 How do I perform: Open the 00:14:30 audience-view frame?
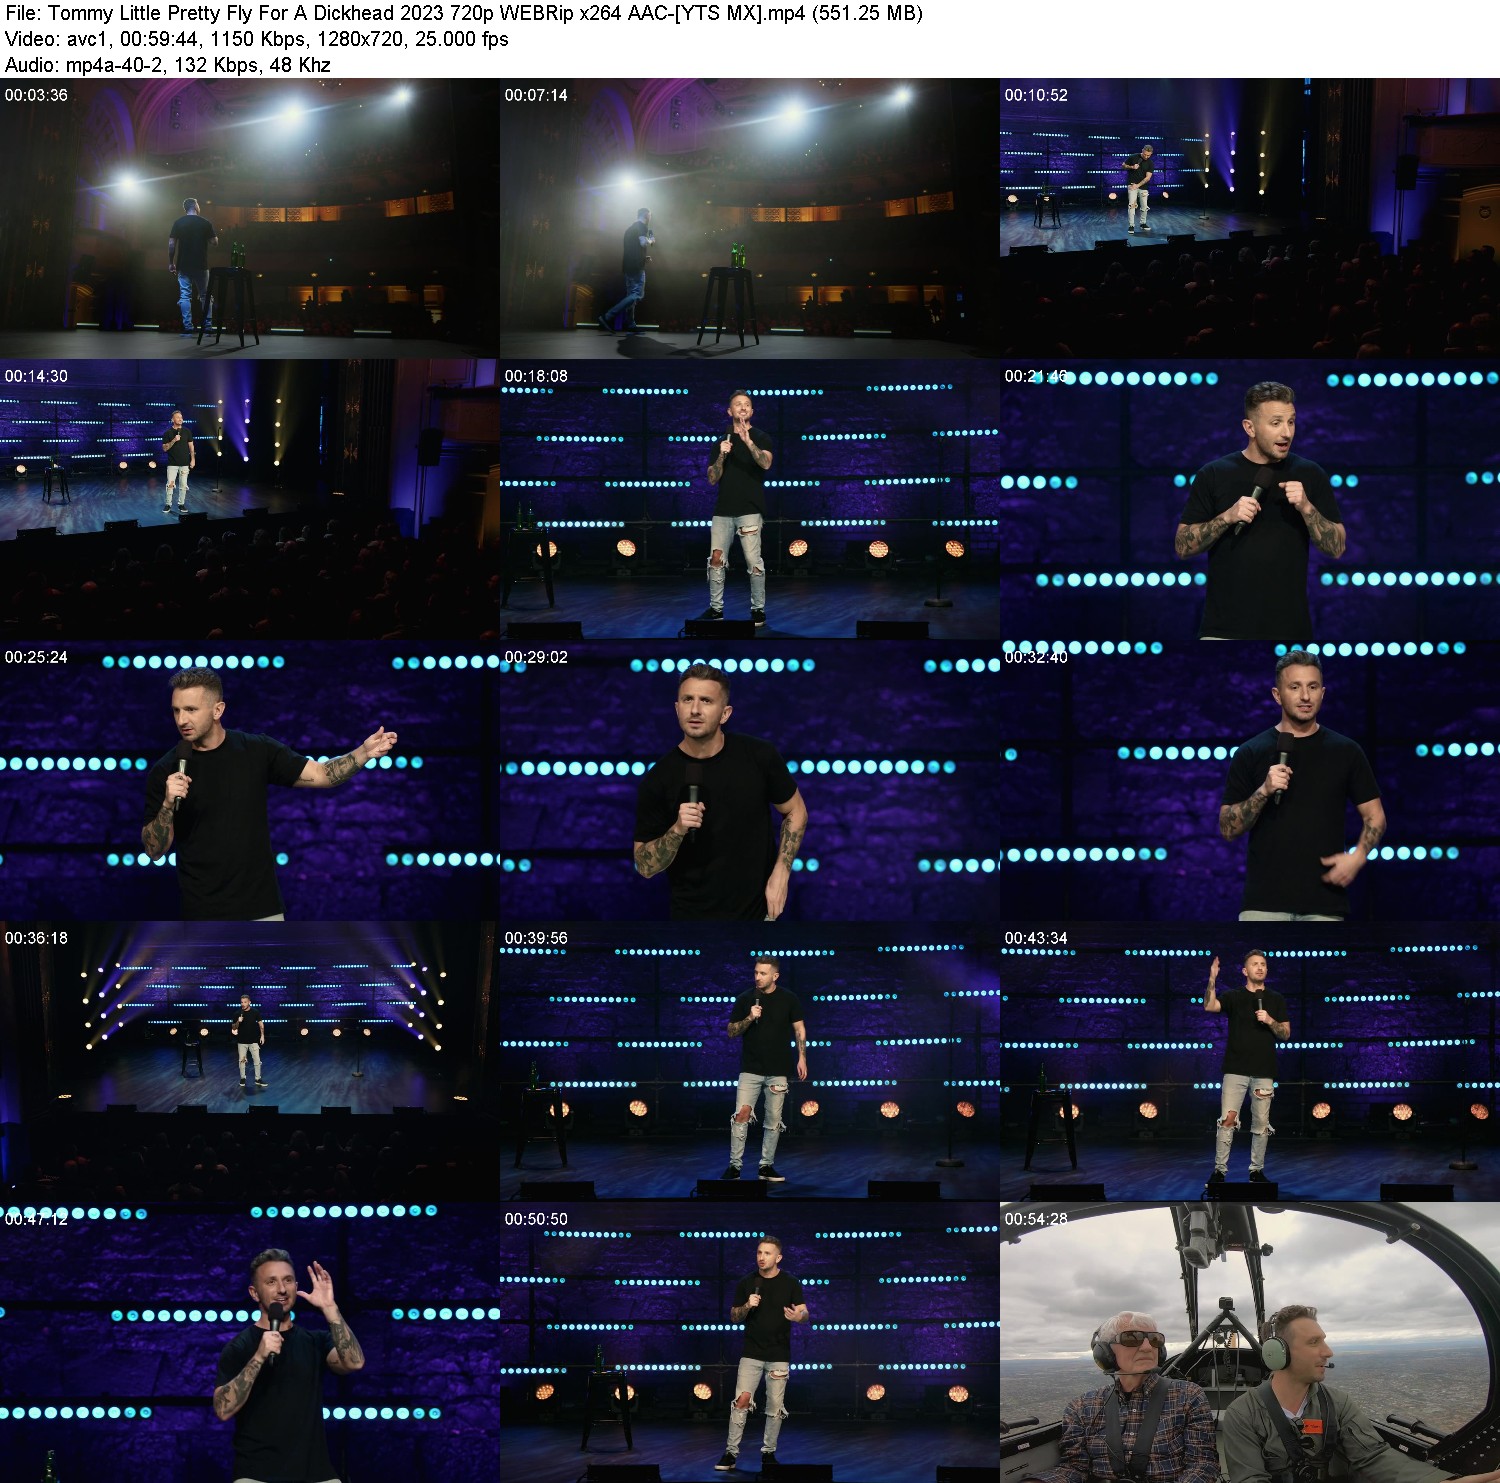[x=250, y=500]
